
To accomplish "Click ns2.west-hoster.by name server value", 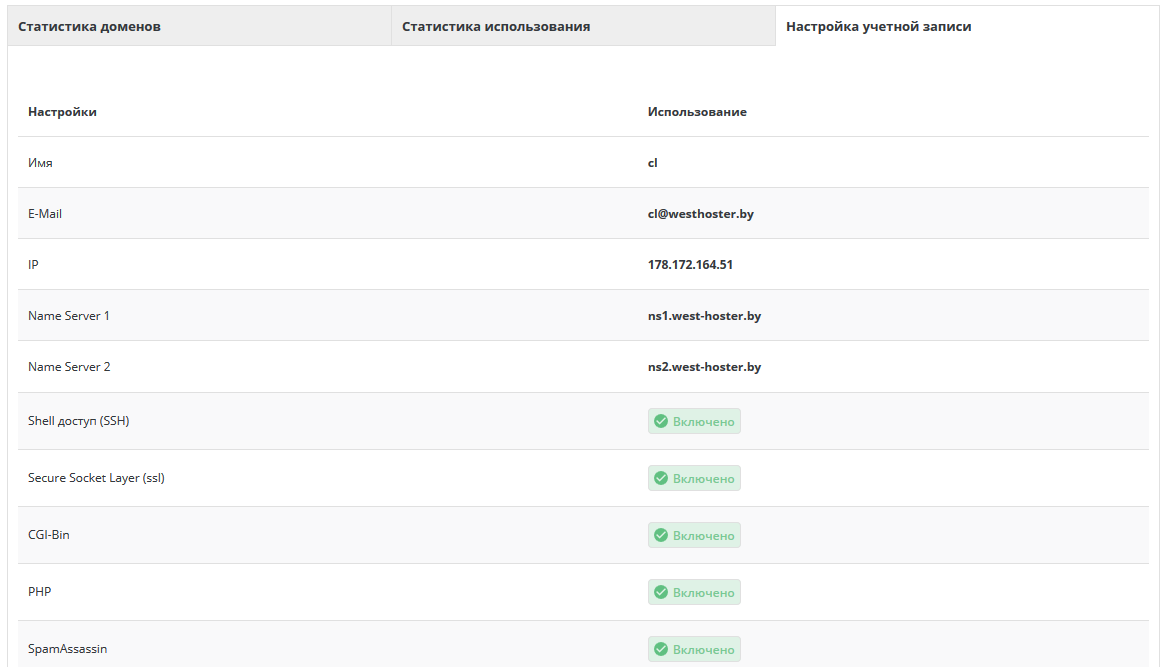I will (x=704, y=367).
